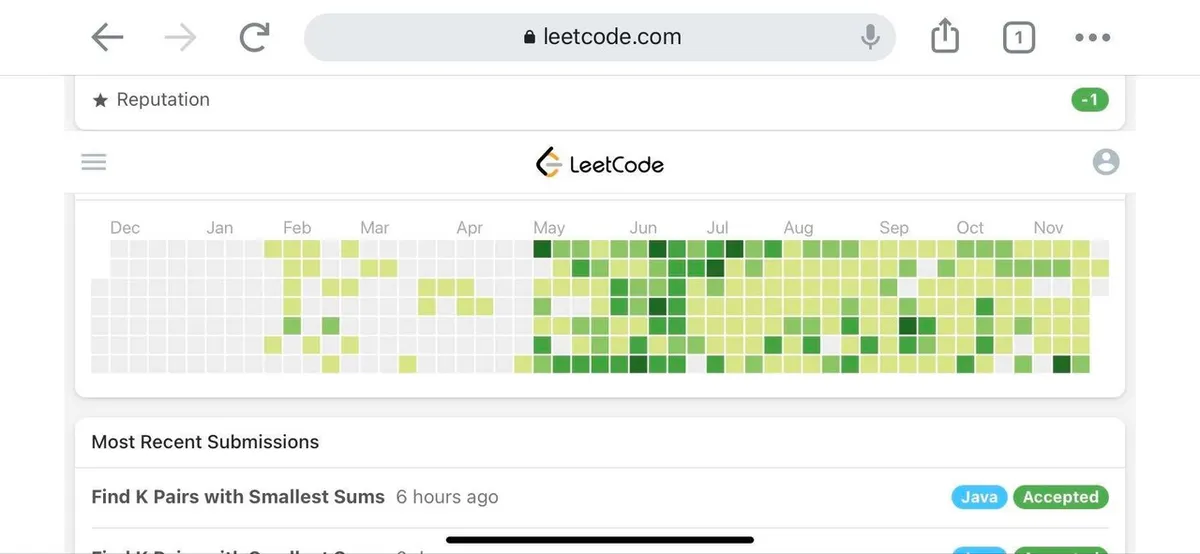
Task: Open the tab switcher showing 1 tab
Action: [1018, 38]
